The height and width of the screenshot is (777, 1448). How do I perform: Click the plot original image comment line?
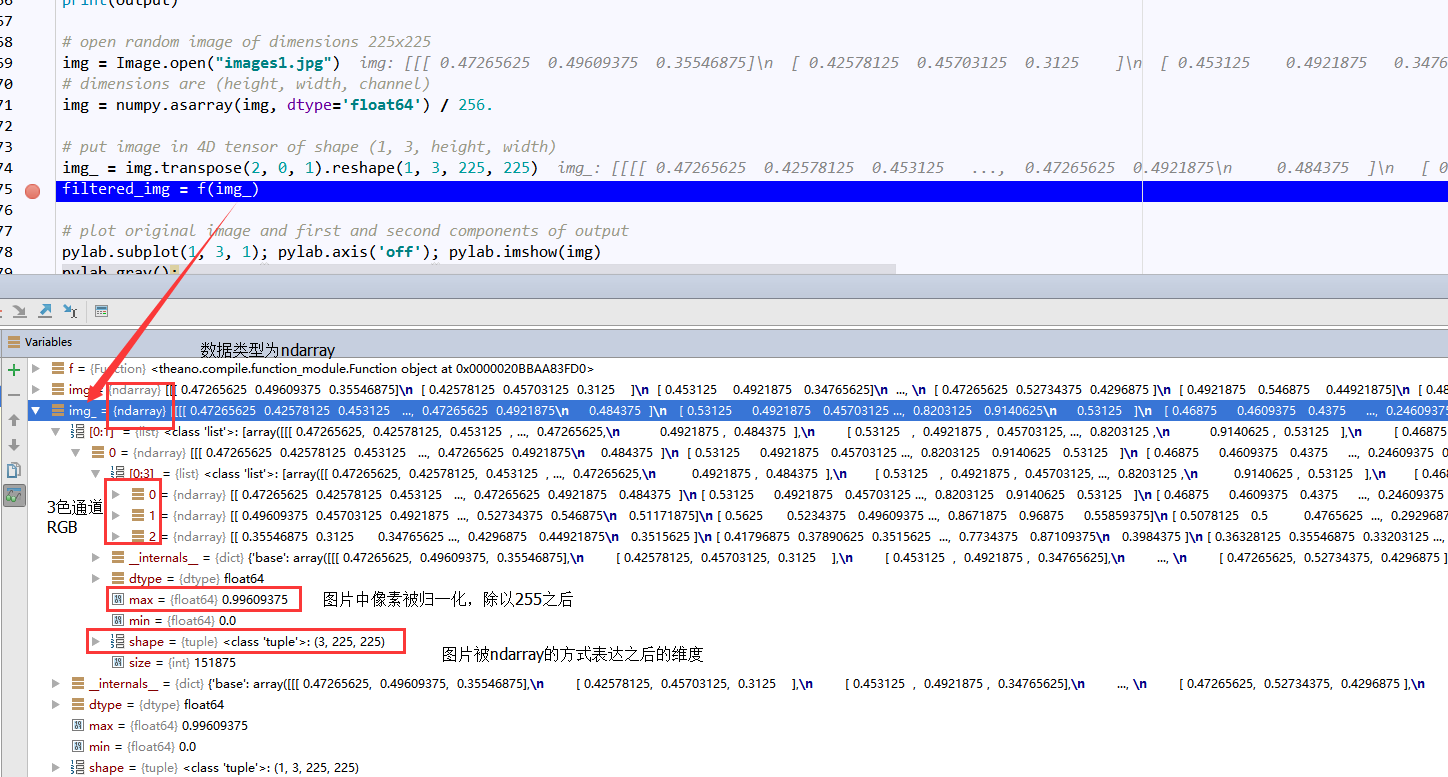[x=345, y=230]
